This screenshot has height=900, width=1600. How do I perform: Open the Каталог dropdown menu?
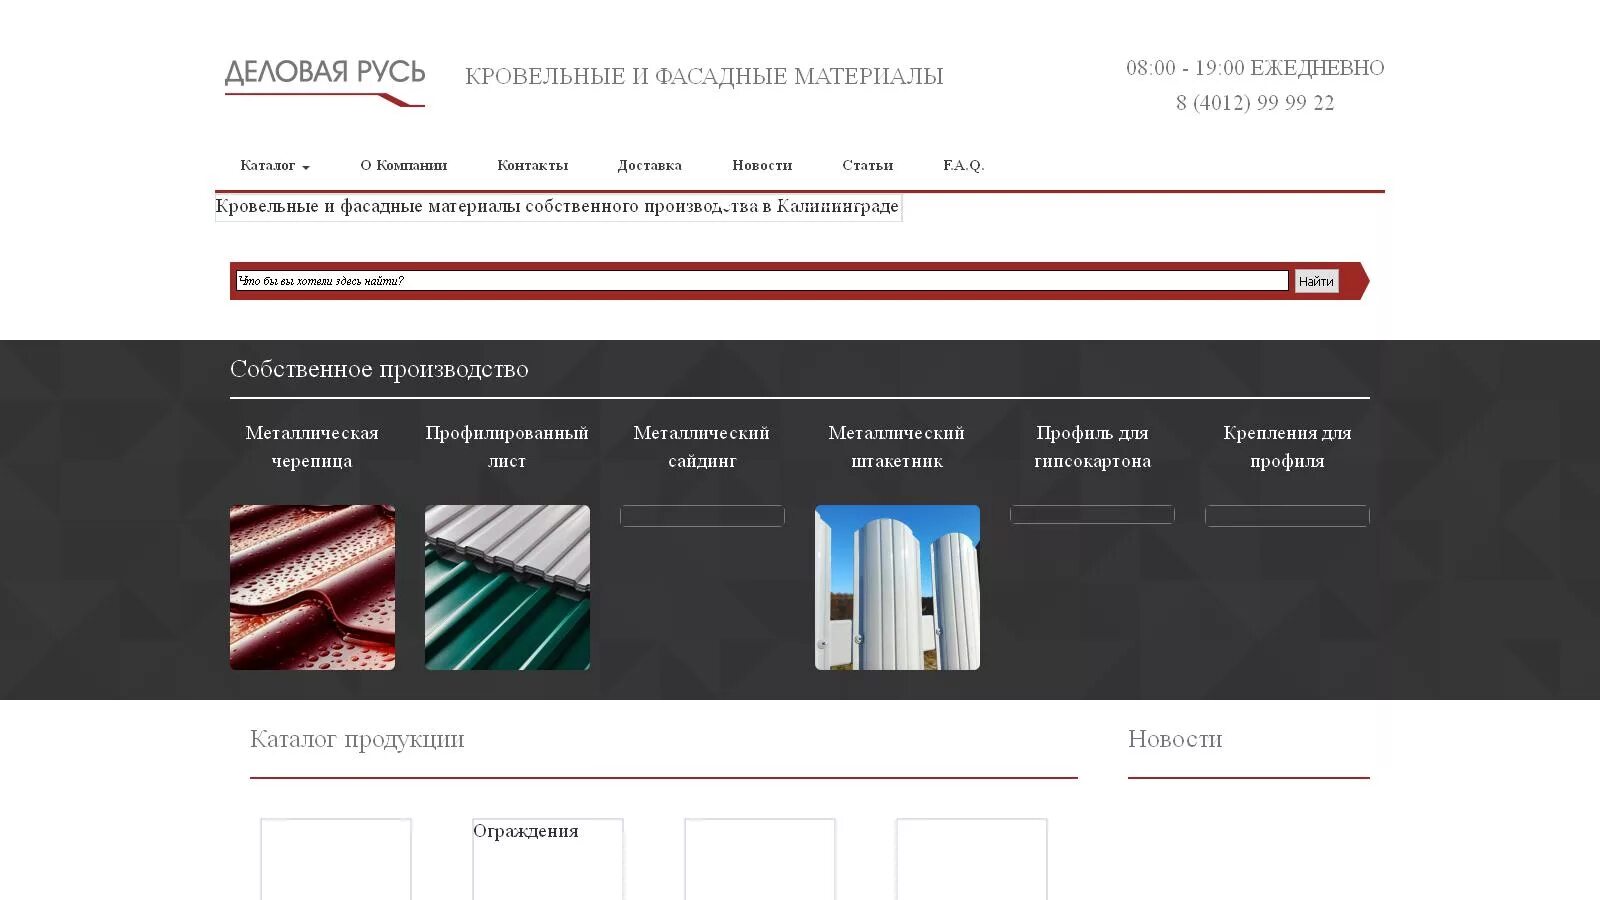pos(275,165)
